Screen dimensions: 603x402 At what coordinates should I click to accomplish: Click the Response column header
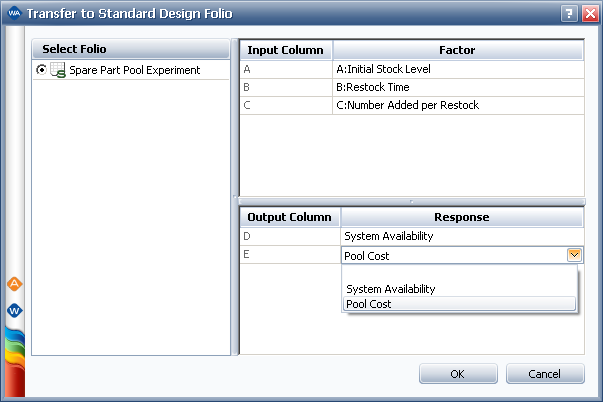[461, 216]
